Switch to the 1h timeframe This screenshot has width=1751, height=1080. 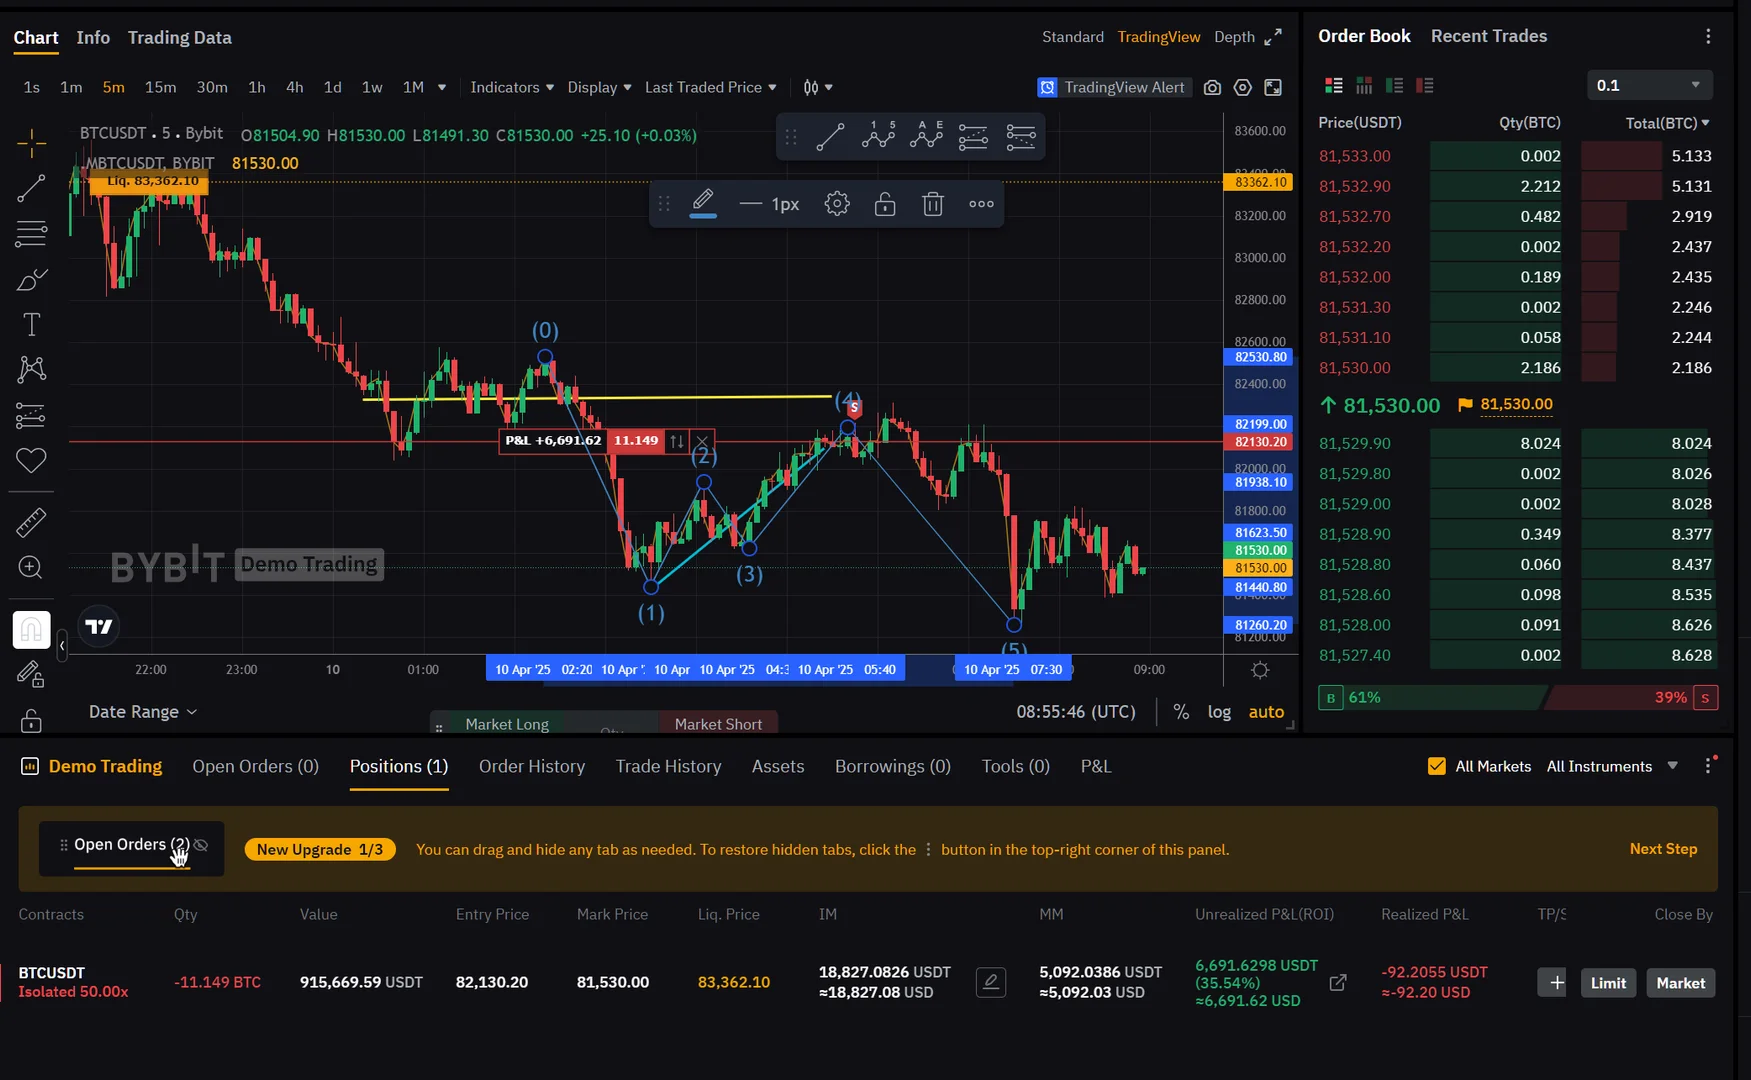pyautogui.click(x=257, y=87)
